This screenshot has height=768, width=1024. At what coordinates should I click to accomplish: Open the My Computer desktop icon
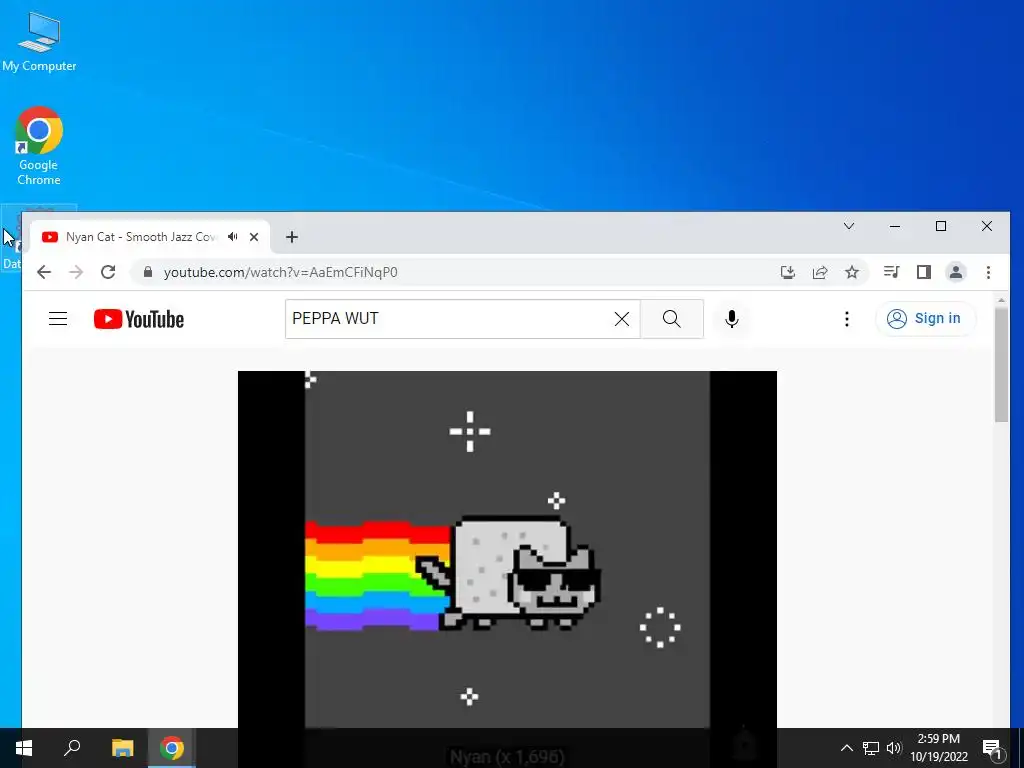[x=39, y=42]
